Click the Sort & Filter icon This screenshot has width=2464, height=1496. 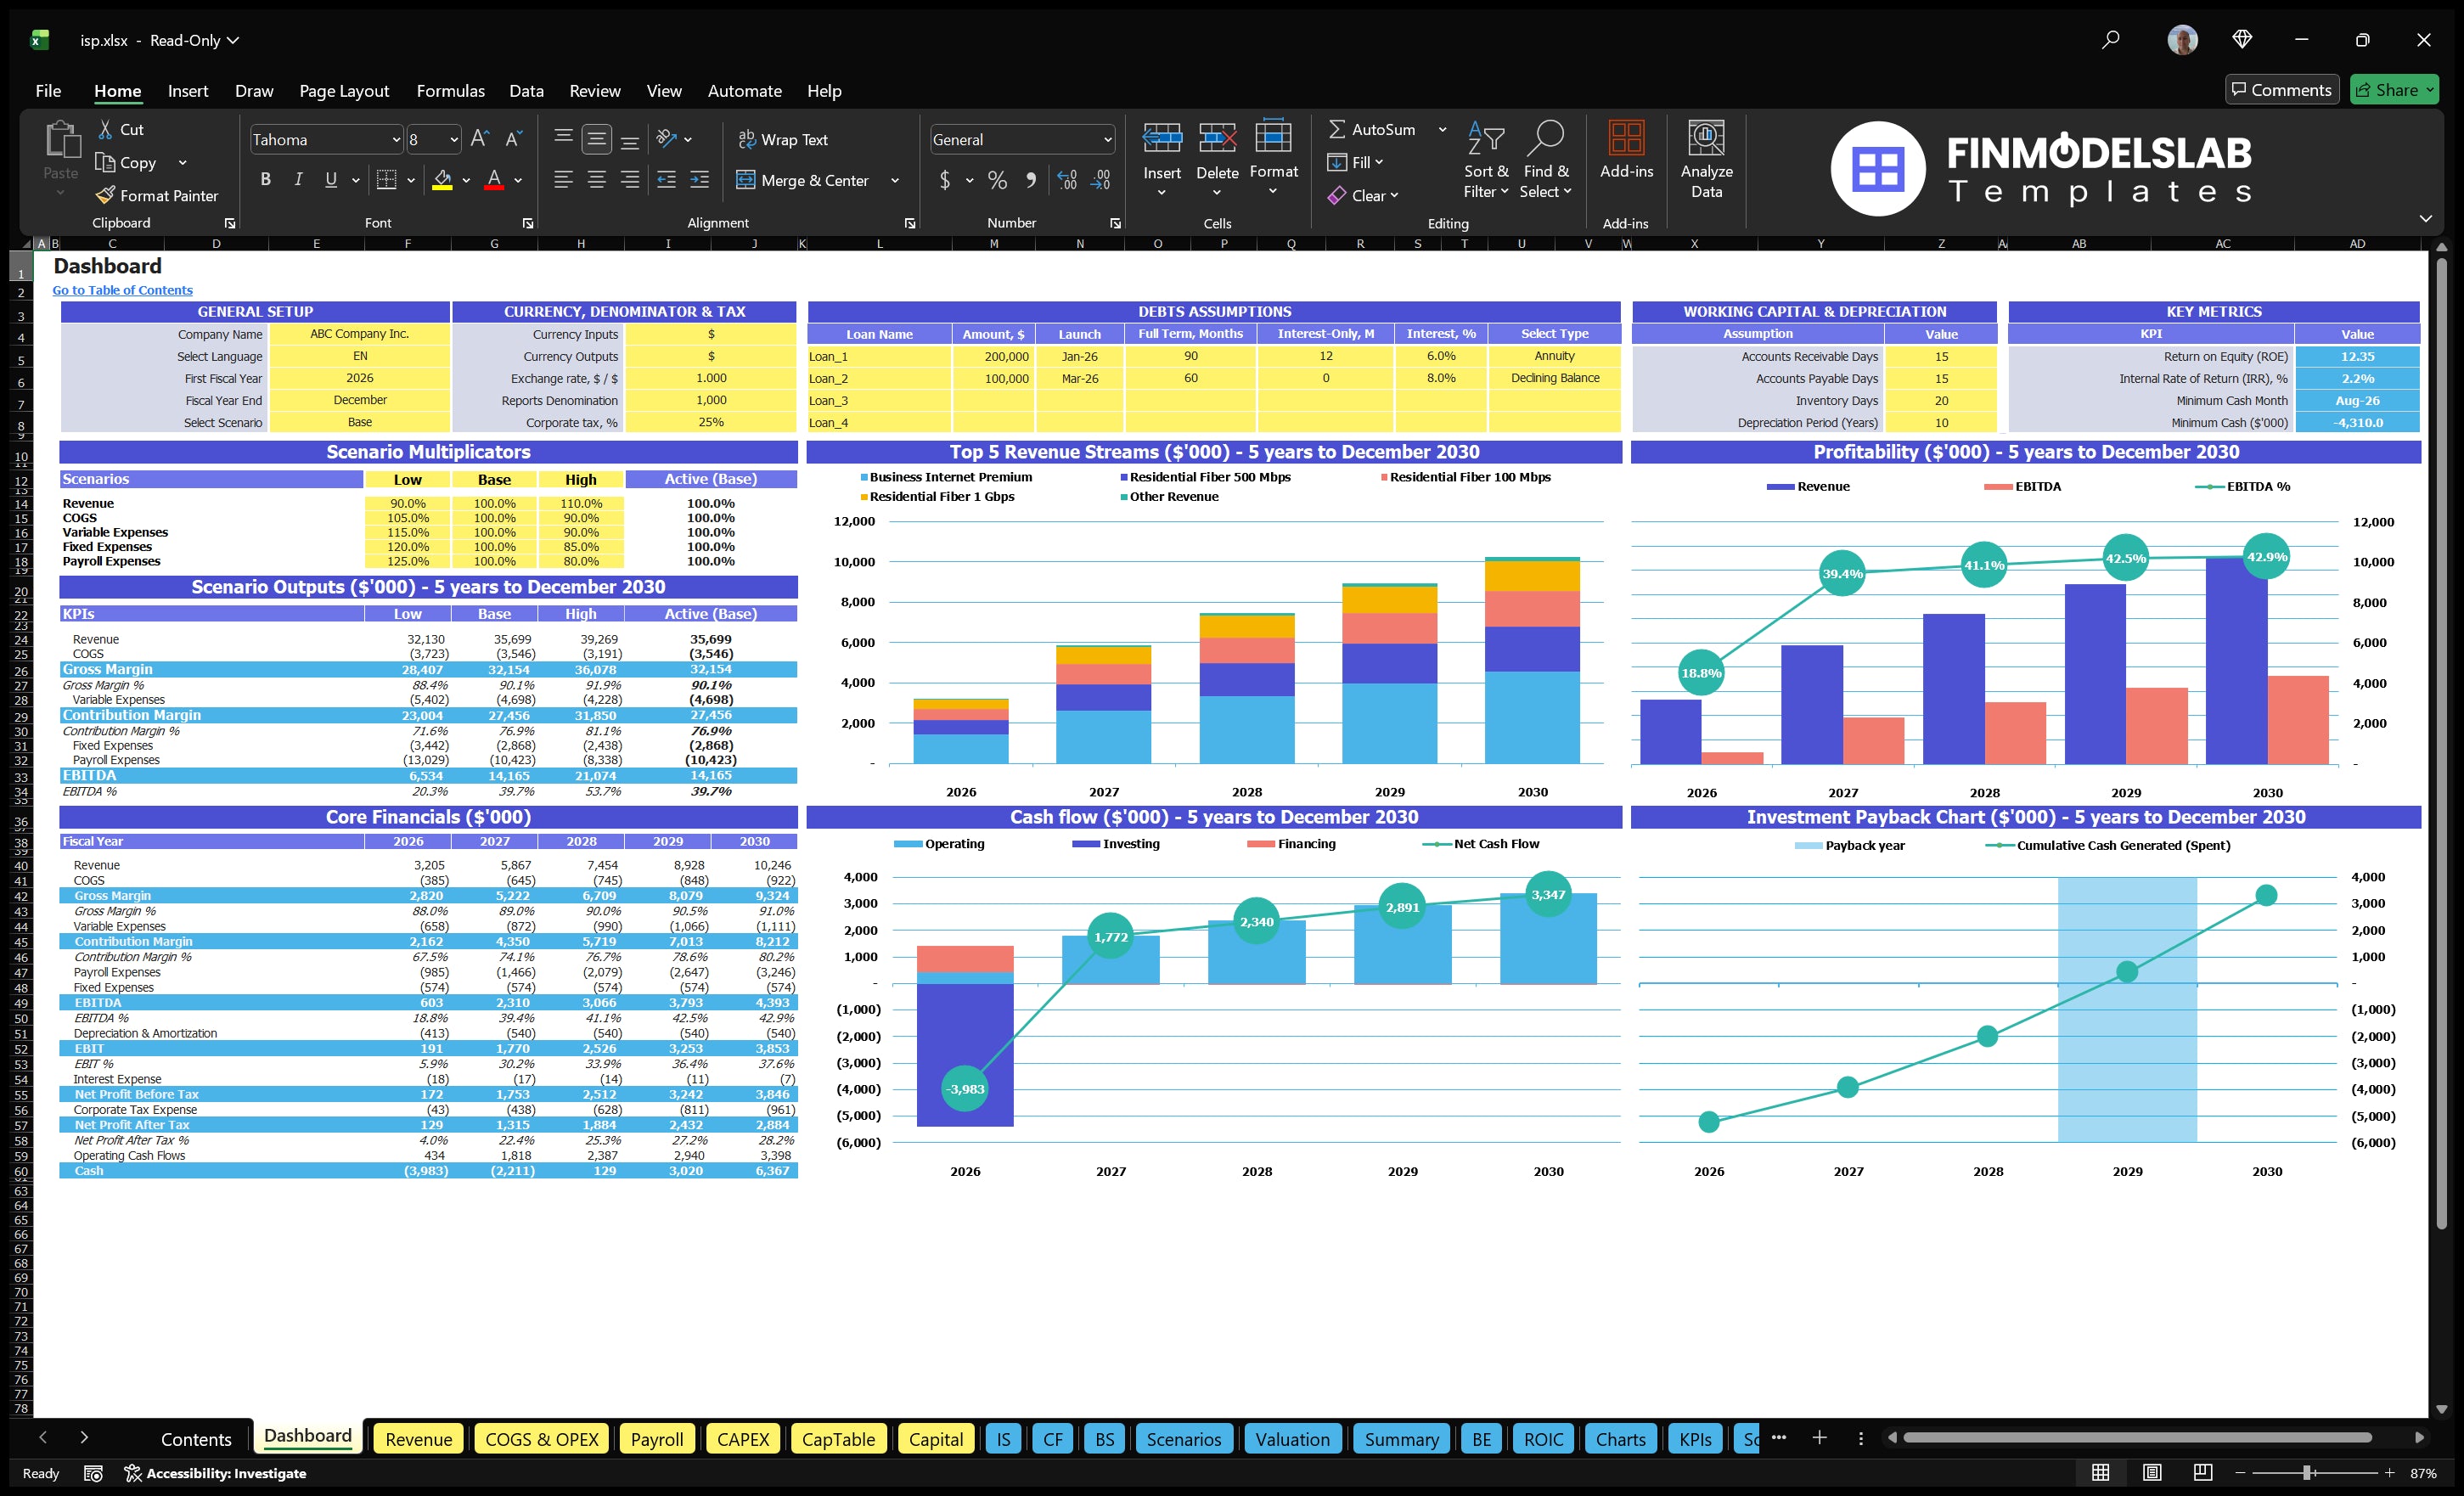pos(1485,158)
